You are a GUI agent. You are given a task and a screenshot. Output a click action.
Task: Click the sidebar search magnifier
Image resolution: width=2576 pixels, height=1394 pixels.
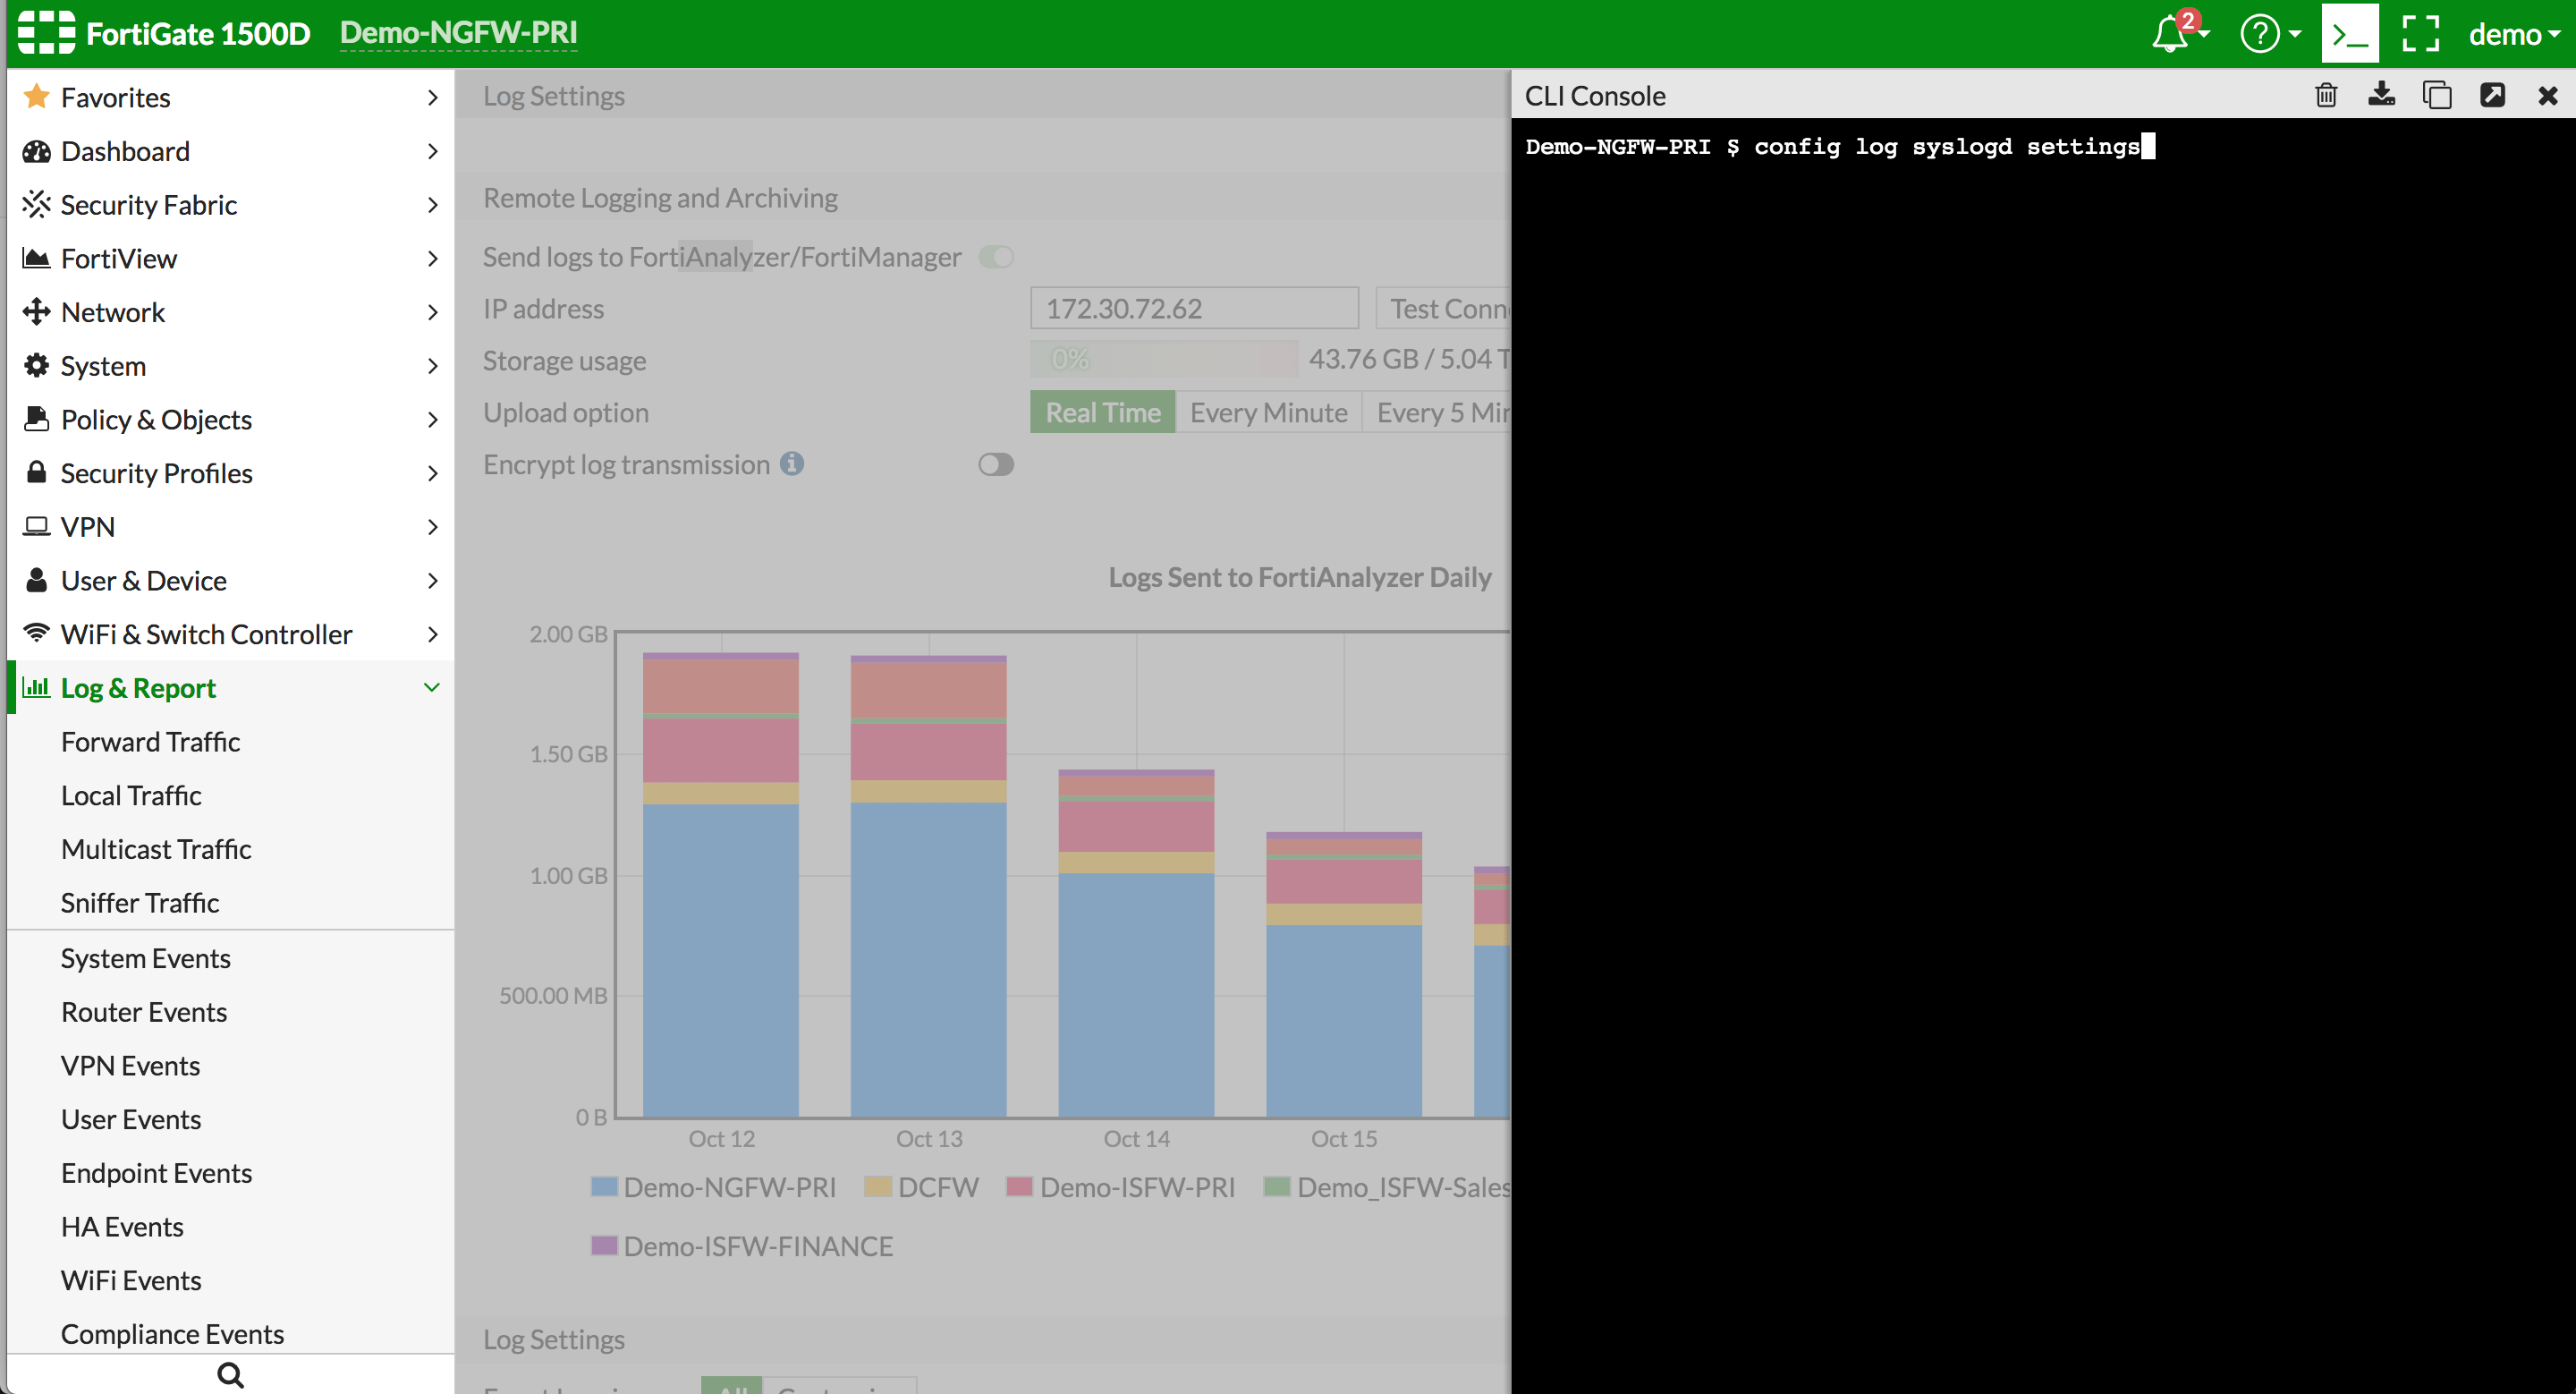(230, 1375)
